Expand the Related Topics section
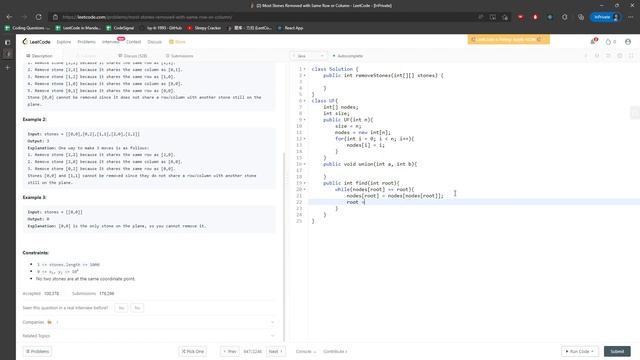 (x=149, y=336)
